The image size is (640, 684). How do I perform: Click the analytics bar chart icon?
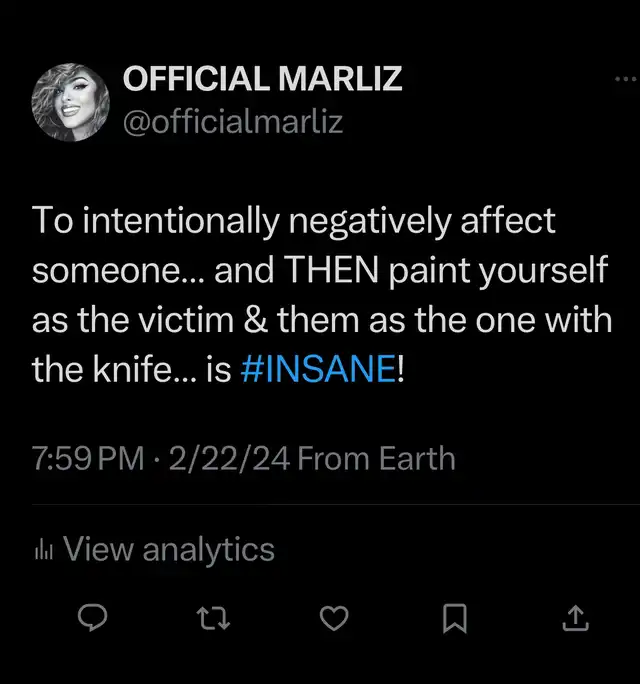pyautogui.click(x=43, y=549)
